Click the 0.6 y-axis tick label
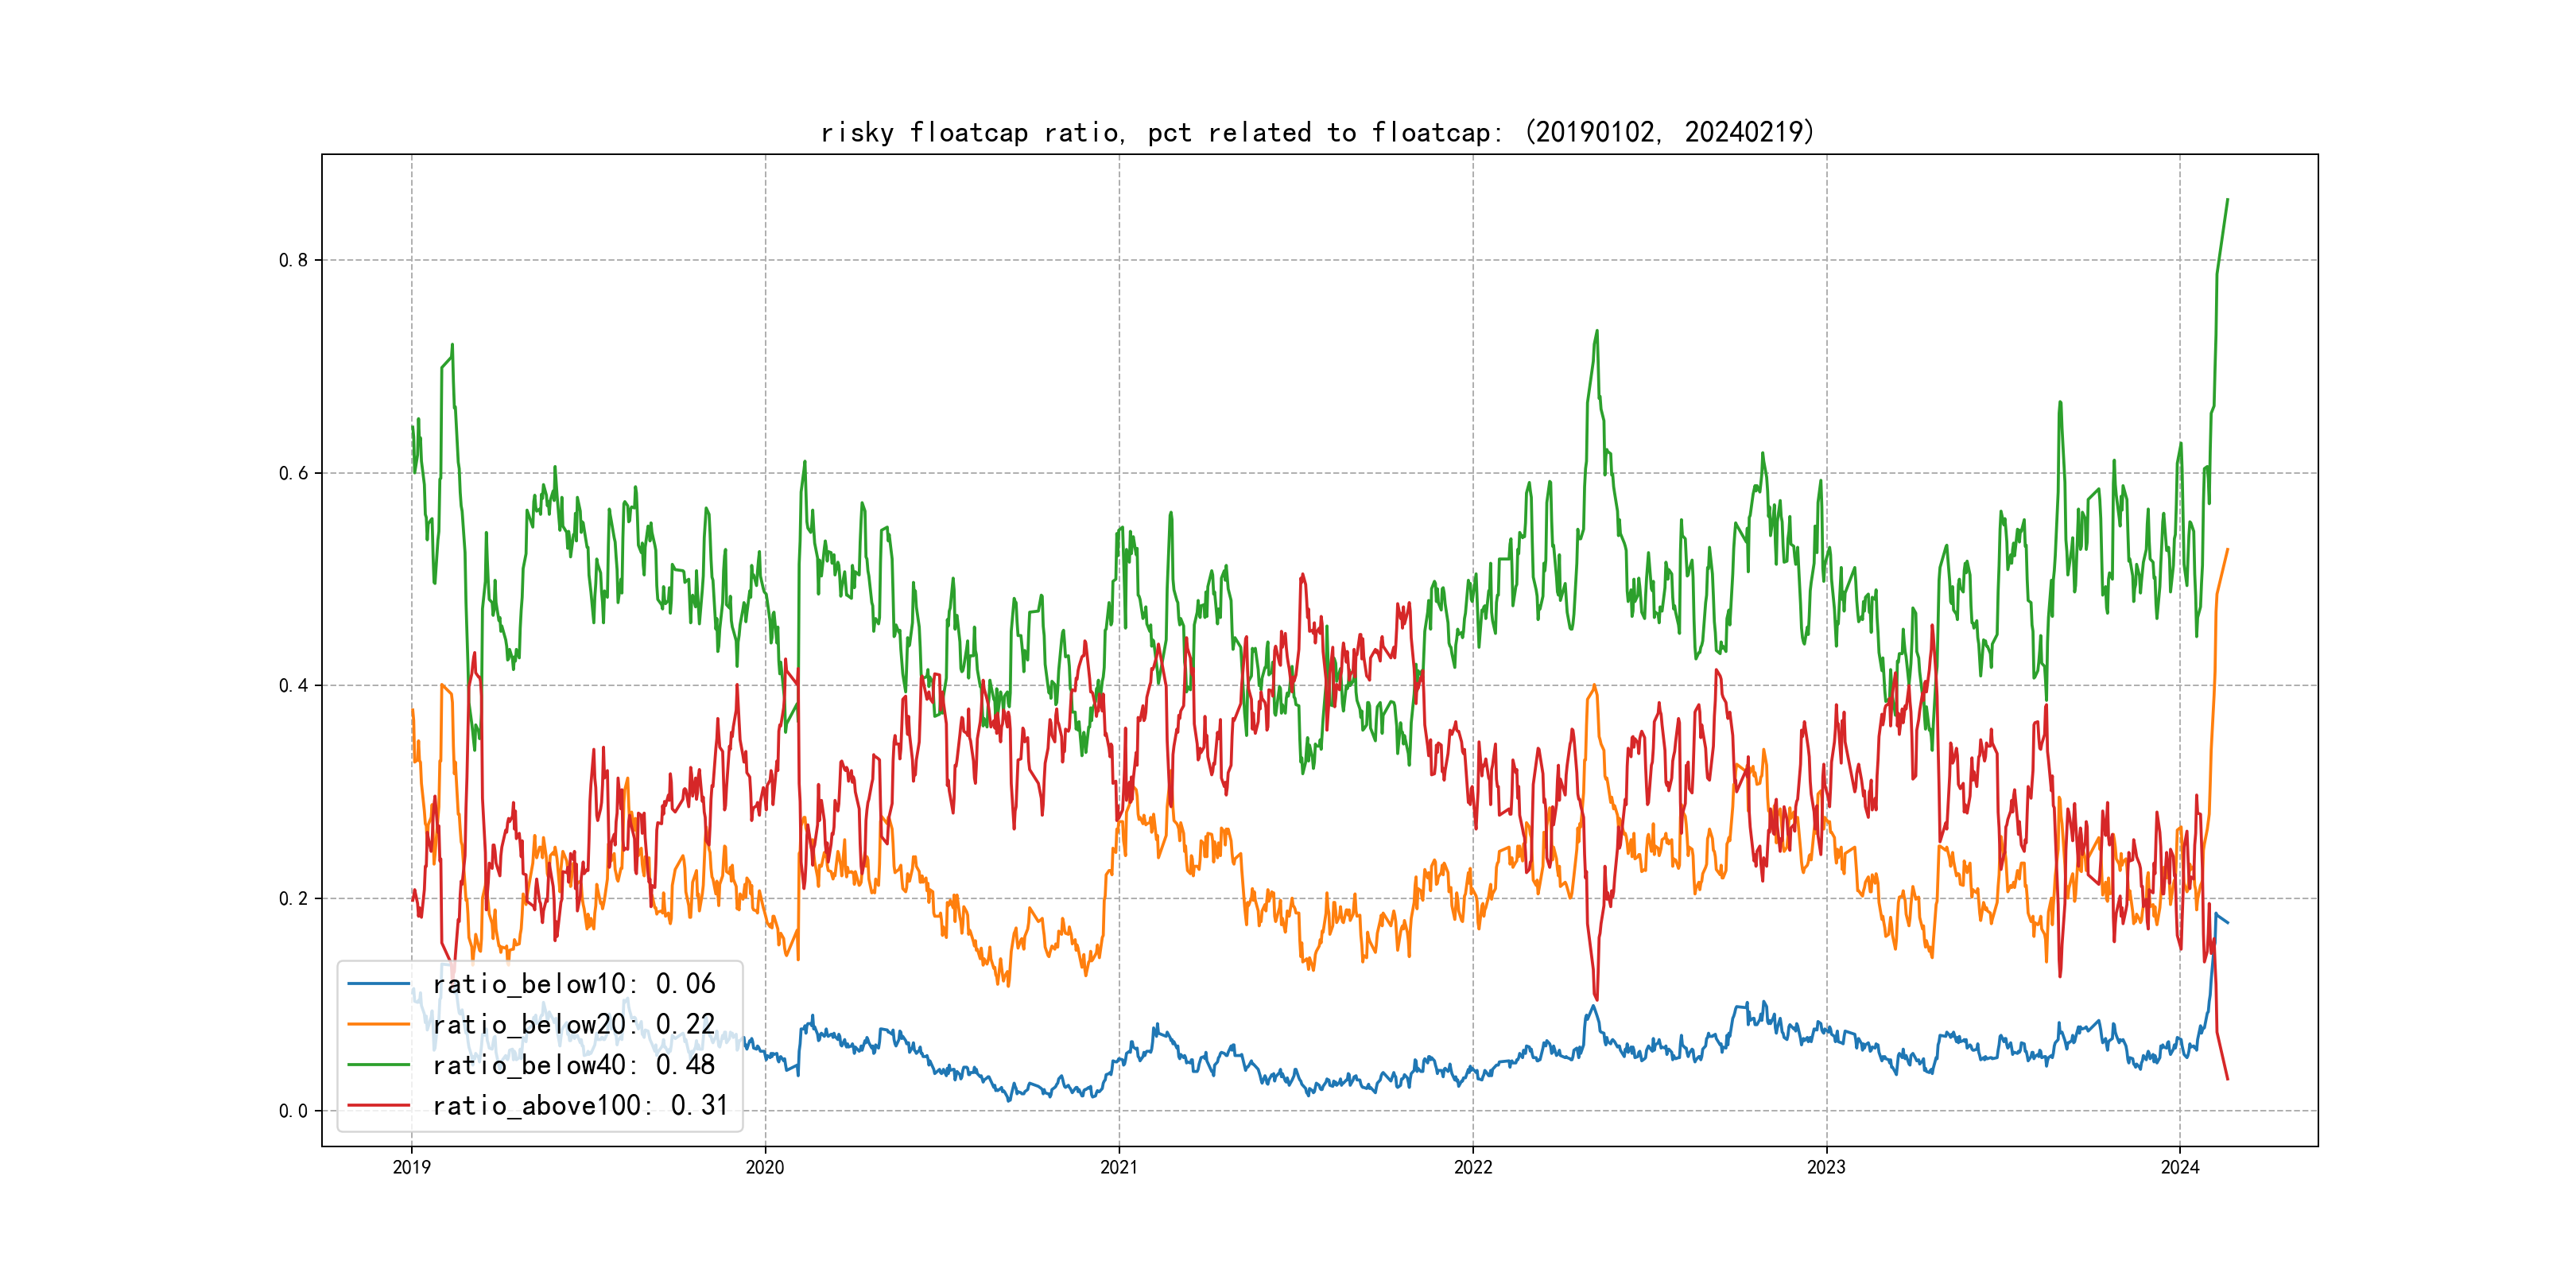 pos(293,473)
